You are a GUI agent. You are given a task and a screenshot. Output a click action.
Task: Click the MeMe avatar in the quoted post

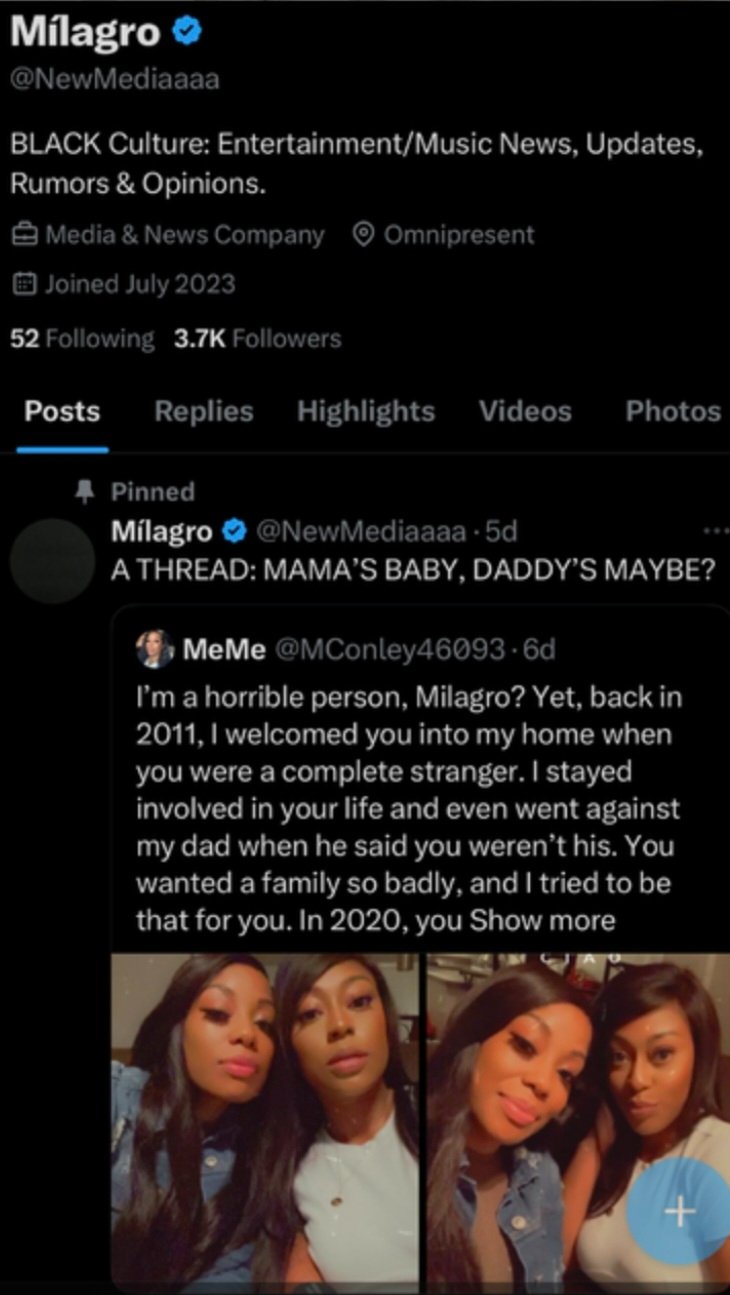[156, 650]
